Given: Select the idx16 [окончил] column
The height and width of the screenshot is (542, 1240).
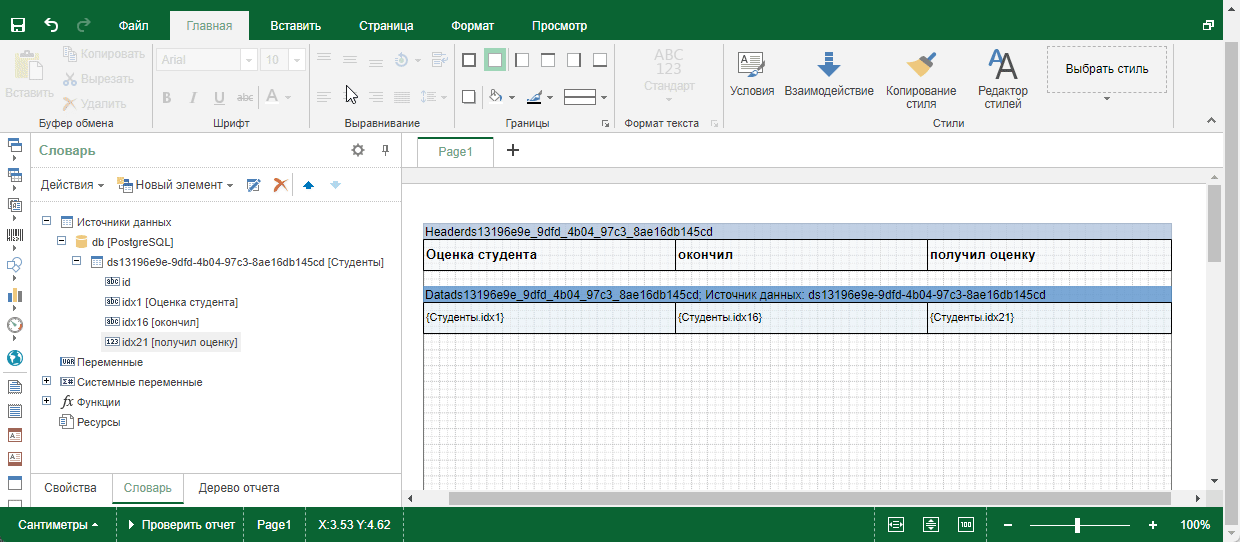Looking at the screenshot, I should click(x=152, y=322).
